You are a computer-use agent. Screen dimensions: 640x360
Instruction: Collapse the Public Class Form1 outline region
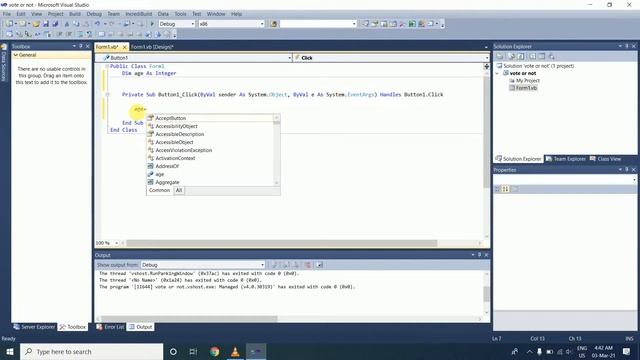pyautogui.click(x=107, y=66)
